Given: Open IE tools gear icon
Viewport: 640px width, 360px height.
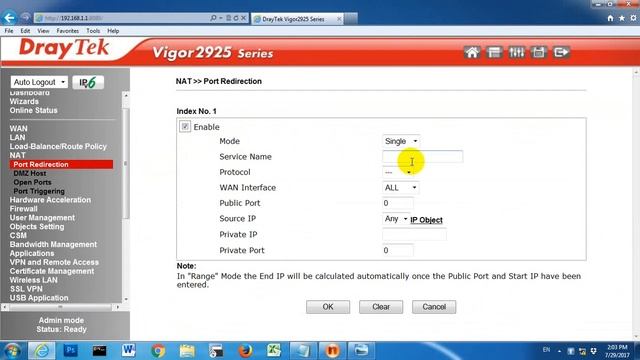Looking at the screenshot, I should pyautogui.click(x=633, y=18).
